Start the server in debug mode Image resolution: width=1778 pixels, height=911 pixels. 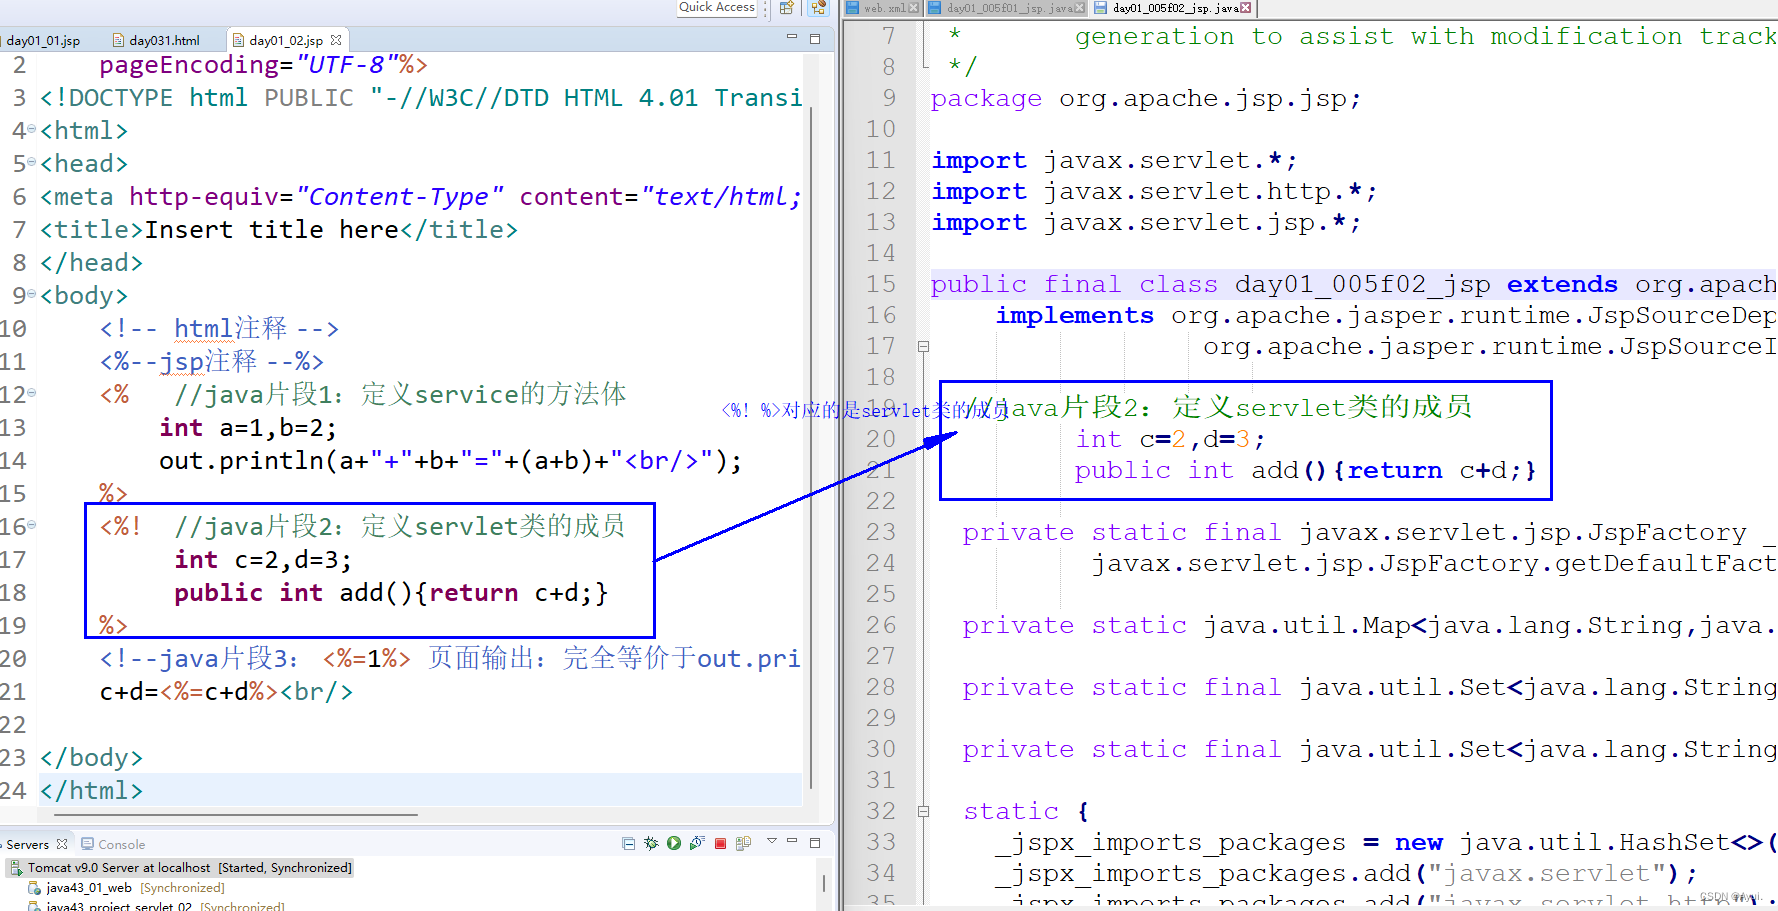pyautogui.click(x=651, y=843)
